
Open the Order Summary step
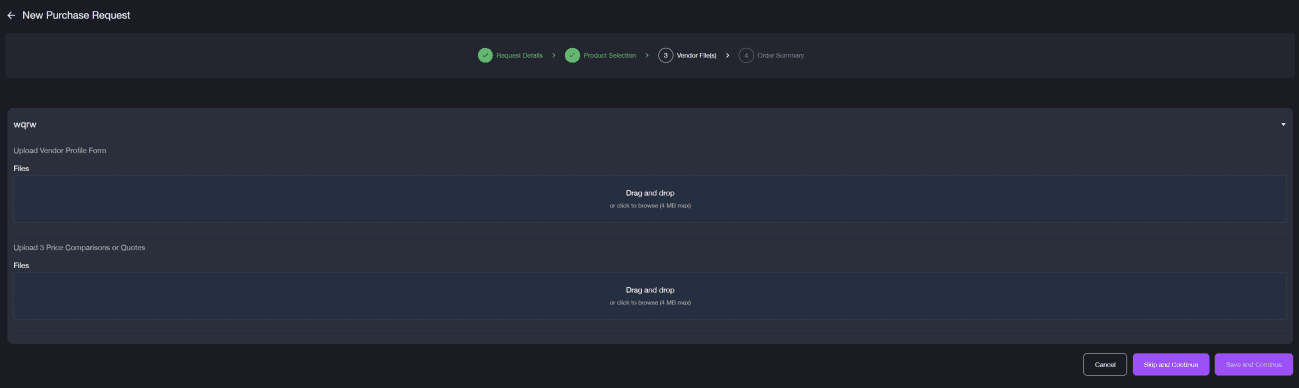pos(781,55)
